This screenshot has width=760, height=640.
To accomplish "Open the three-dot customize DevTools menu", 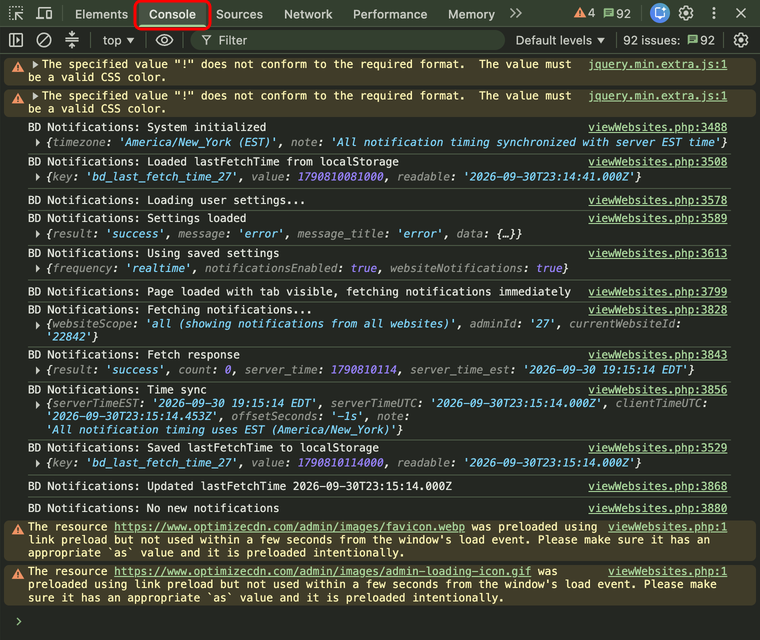I will click(713, 14).
